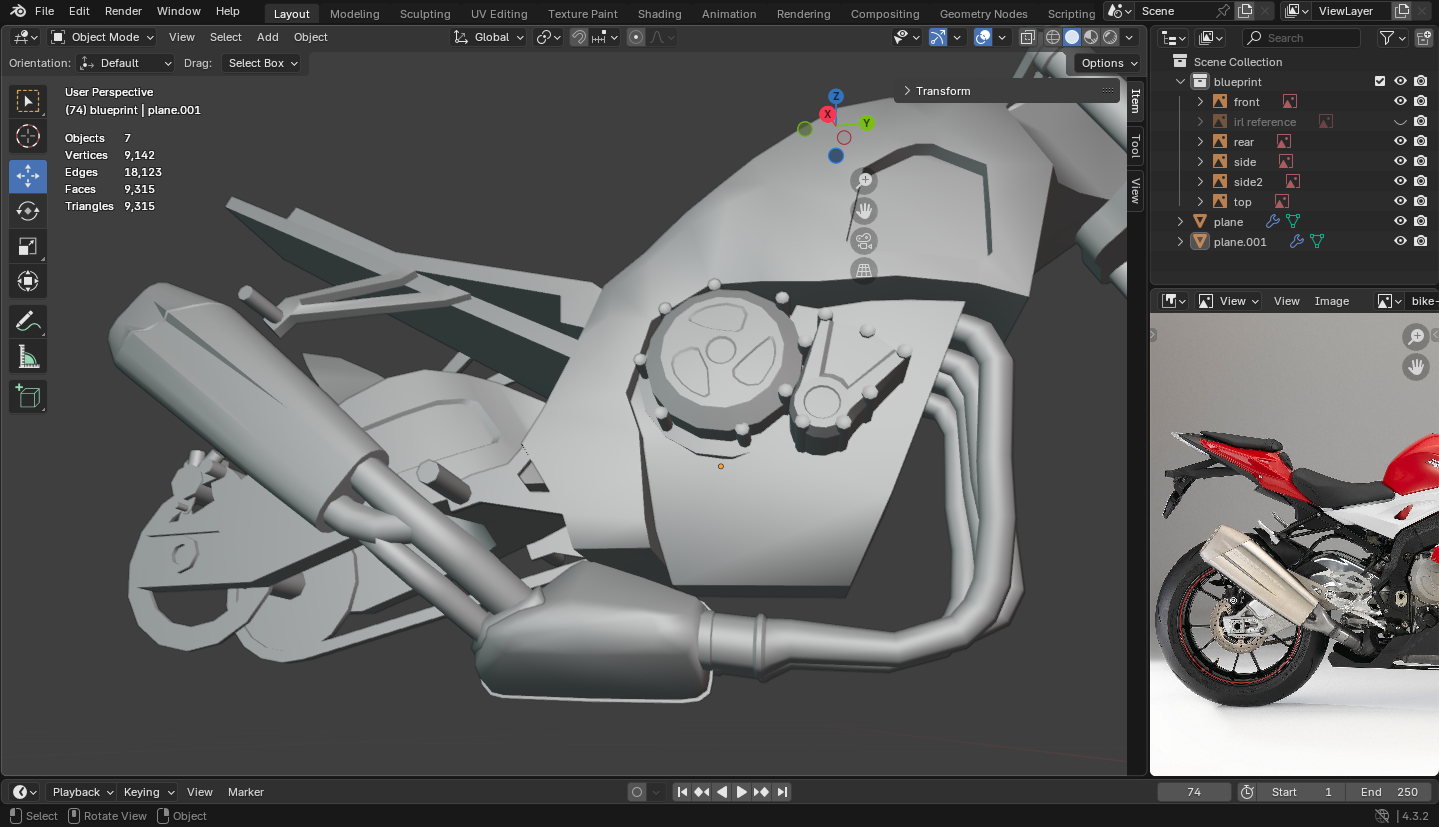The image size is (1439, 827).
Task: Select the Rotate tool
Action: point(28,211)
